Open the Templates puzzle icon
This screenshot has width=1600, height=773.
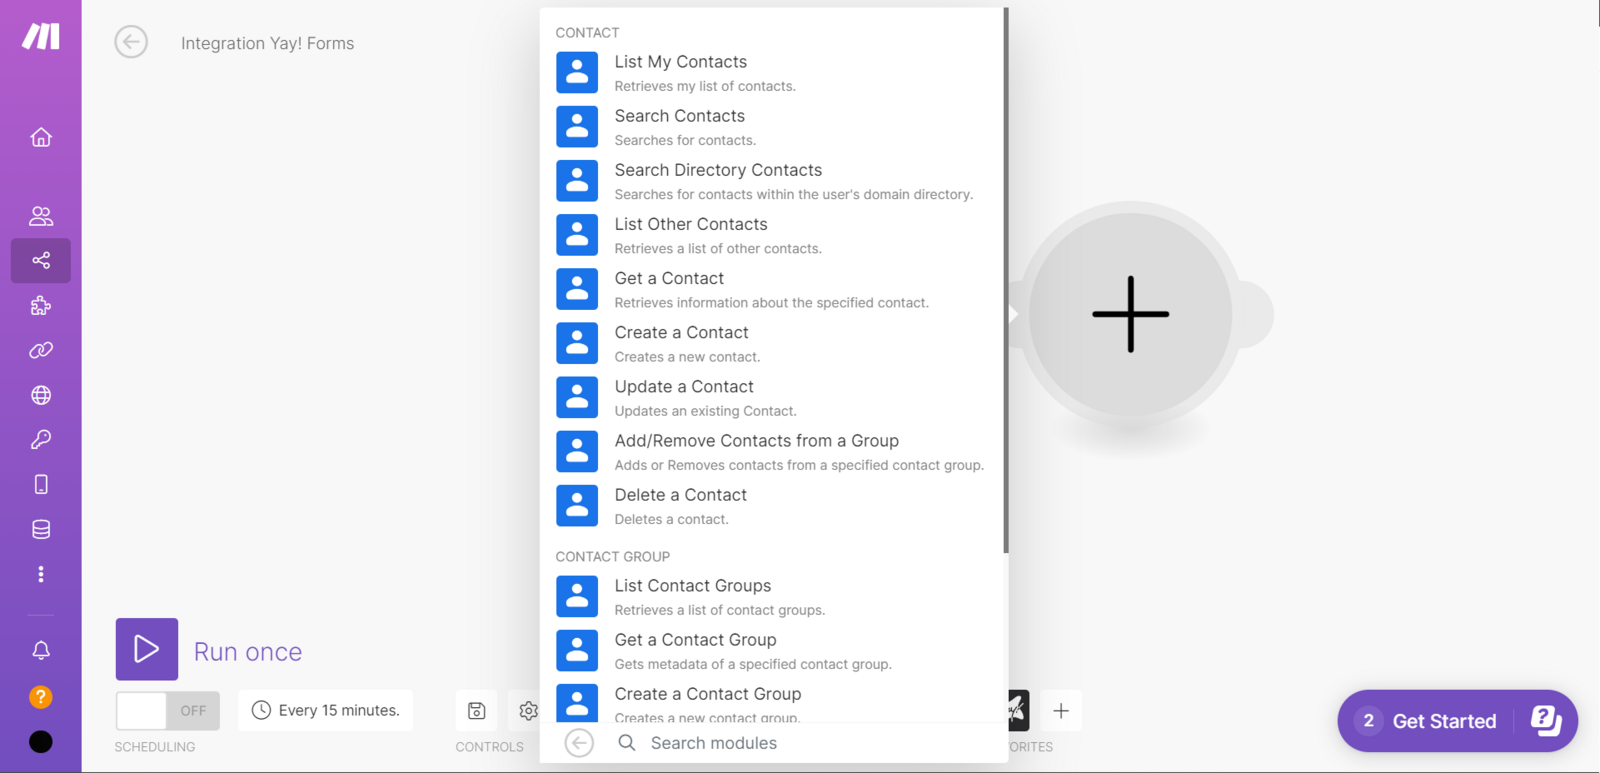click(41, 306)
